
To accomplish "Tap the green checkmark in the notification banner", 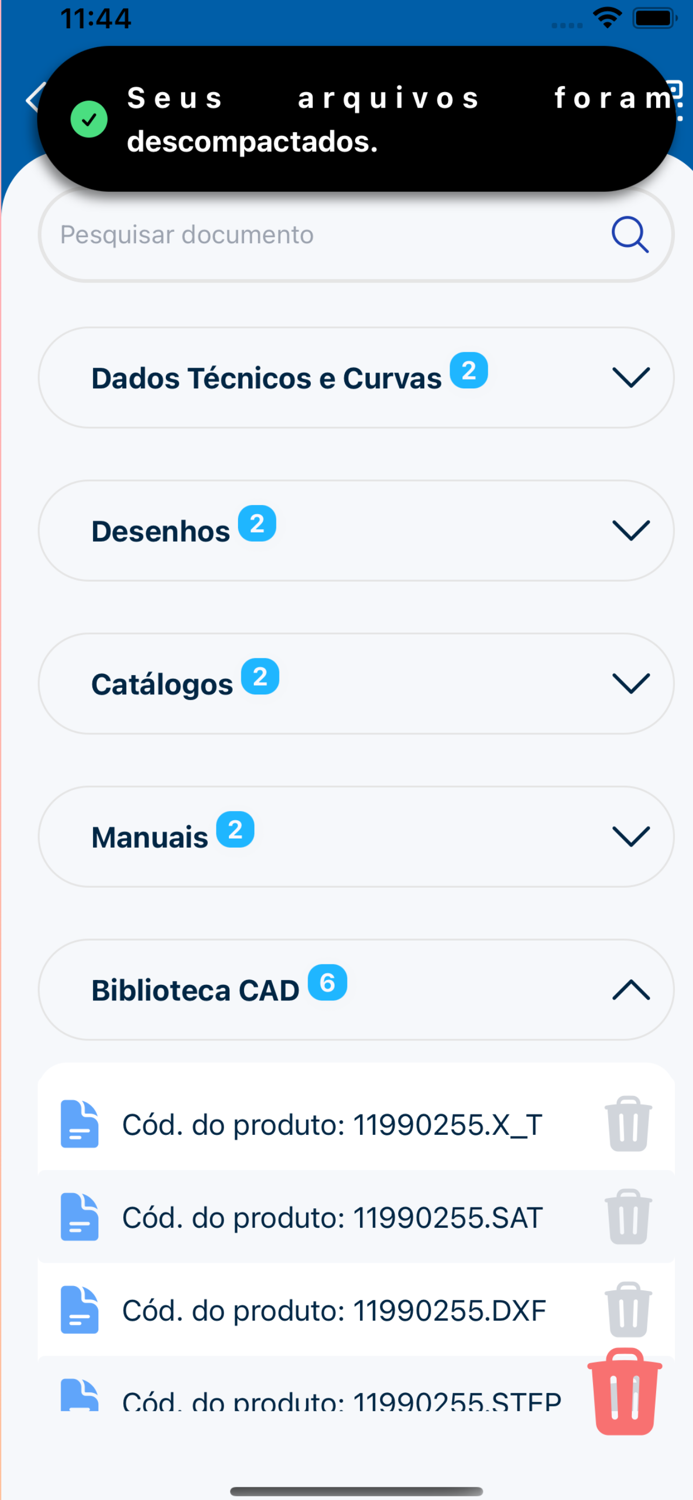I will (89, 119).
